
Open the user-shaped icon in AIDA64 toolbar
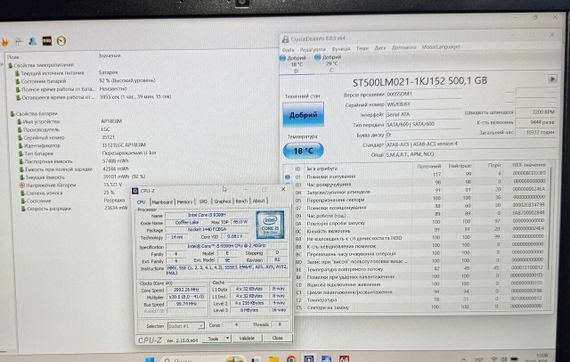[x=32, y=41]
